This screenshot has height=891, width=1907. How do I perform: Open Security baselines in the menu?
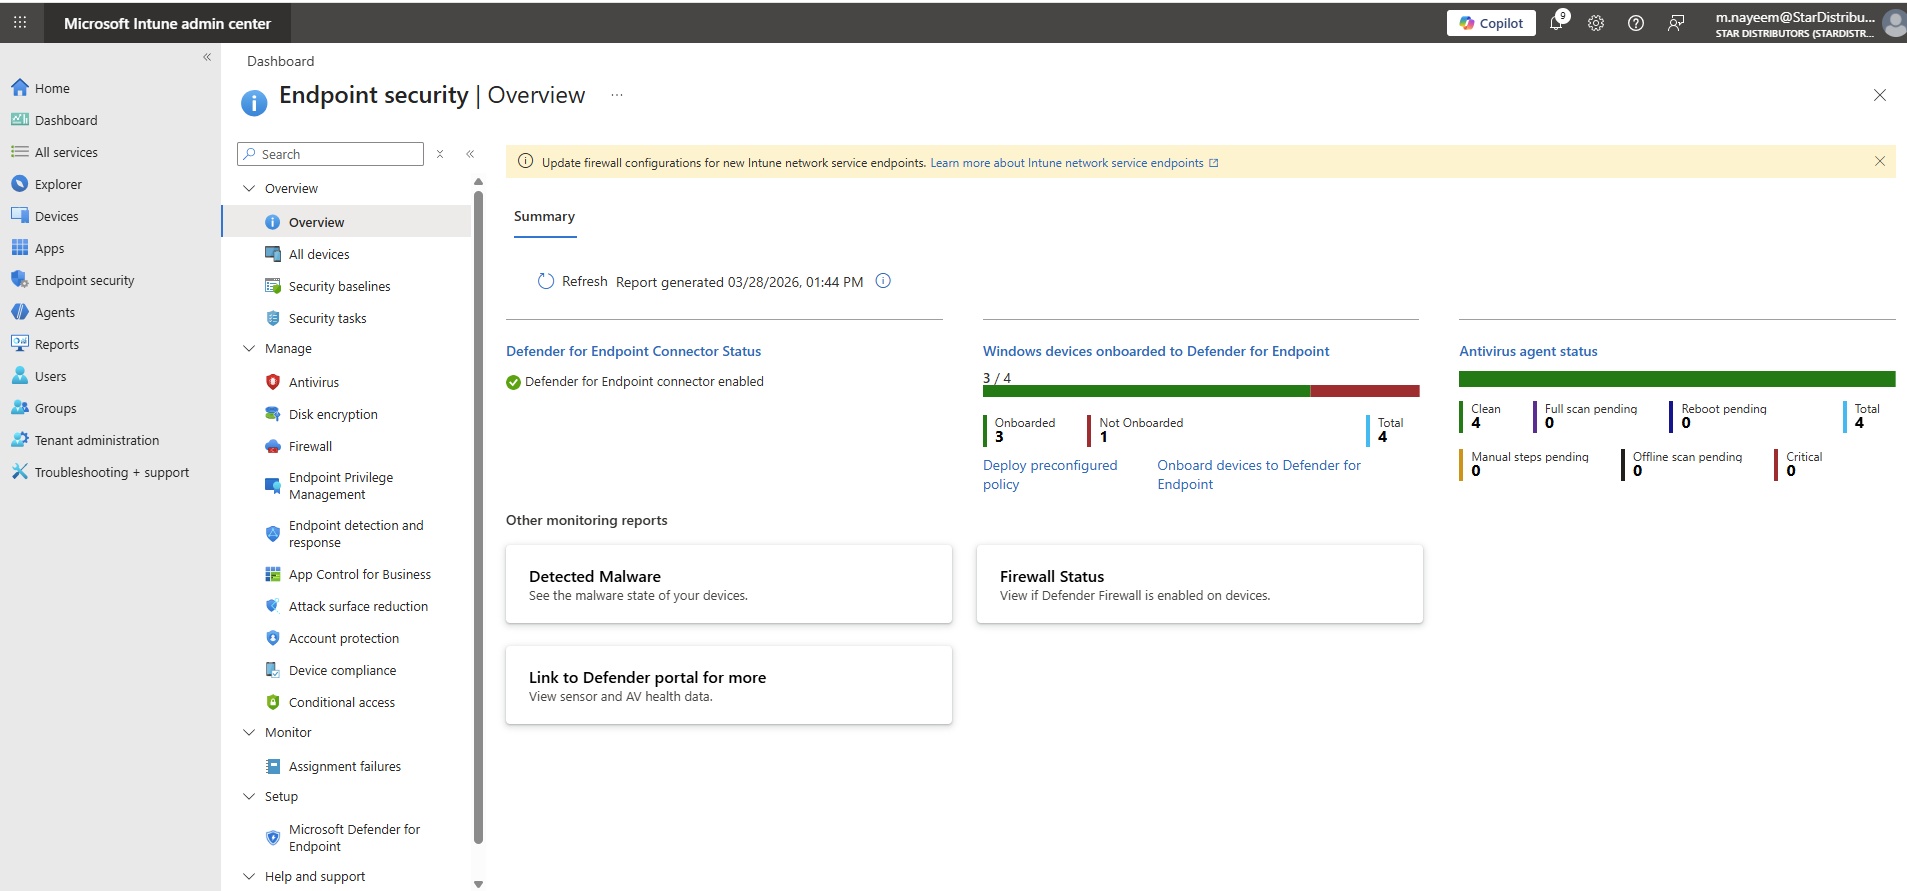pyautogui.click(x=339, y=287)
